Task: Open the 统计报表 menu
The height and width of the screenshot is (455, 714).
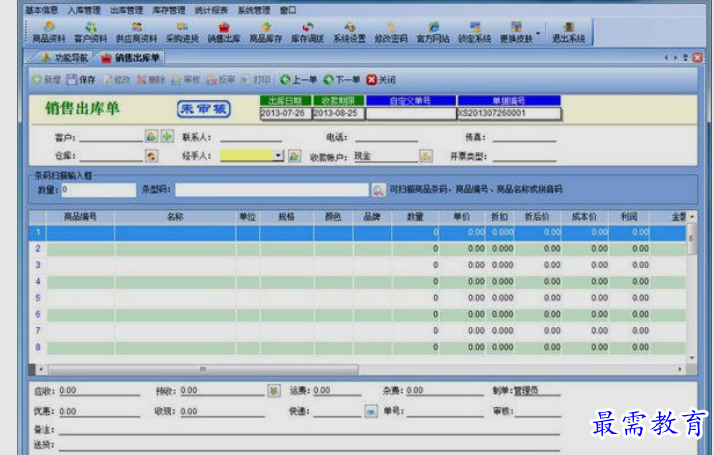Action: (x=210, y=9)
